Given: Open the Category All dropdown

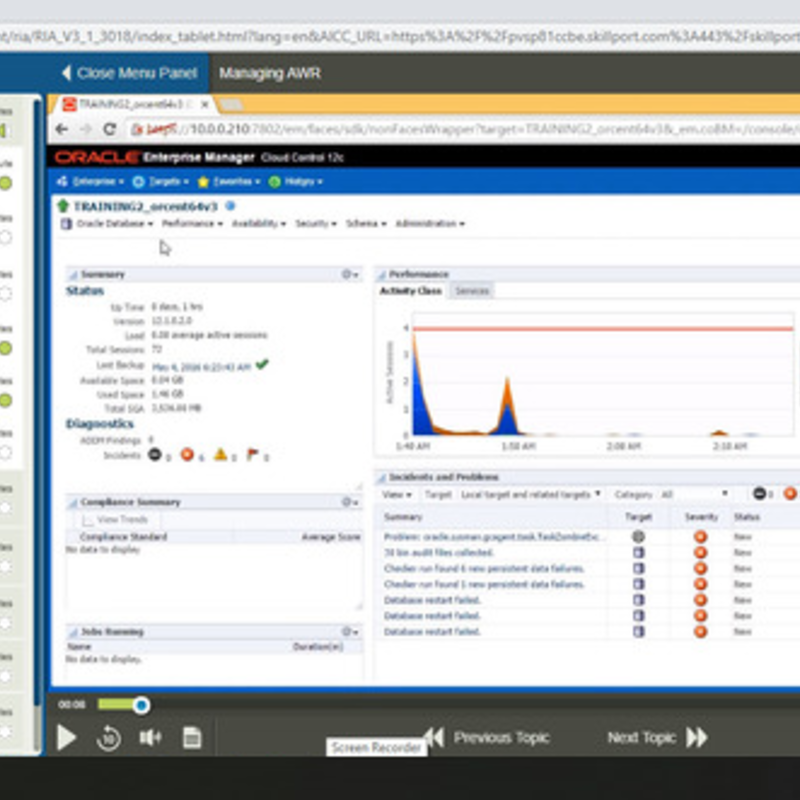Looking at the screenshot, I should pyautogui.click(x=694, y=494).
